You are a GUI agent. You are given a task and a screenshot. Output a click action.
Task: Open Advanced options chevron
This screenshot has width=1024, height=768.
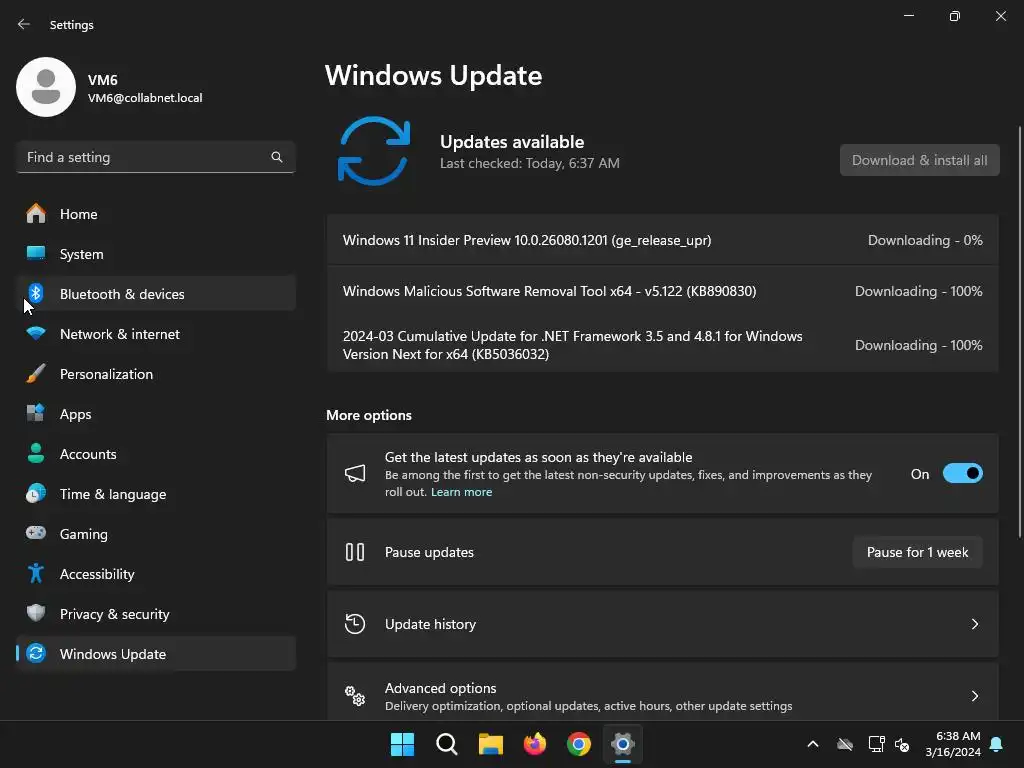pos(974,696)
